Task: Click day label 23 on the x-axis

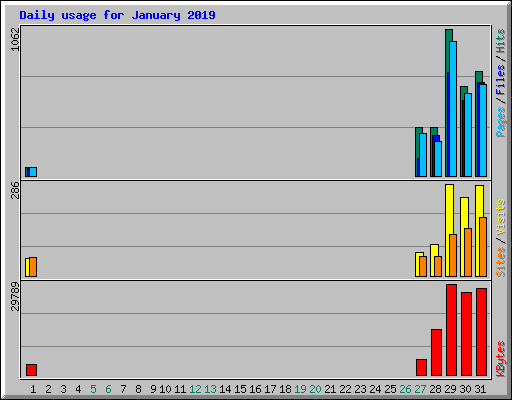Action: 360,389
